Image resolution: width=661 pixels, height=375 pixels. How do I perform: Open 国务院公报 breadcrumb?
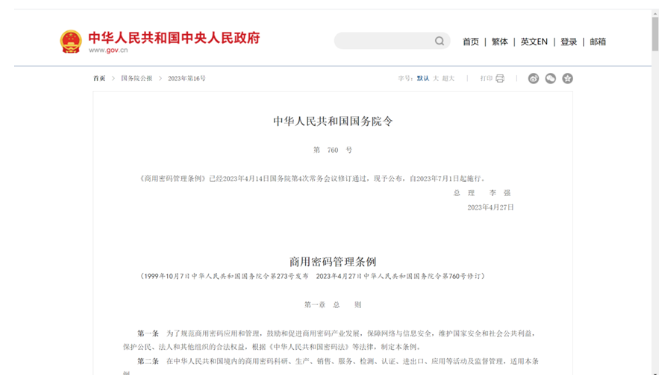(137, 78)
